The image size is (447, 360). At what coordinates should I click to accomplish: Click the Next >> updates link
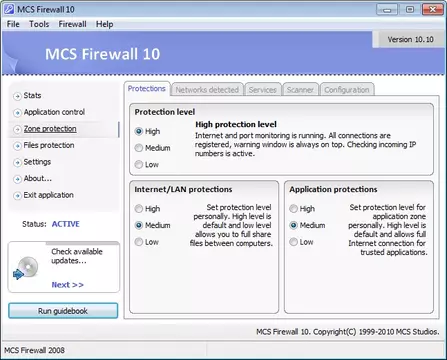pyautogui.click(x=68, y=285)
